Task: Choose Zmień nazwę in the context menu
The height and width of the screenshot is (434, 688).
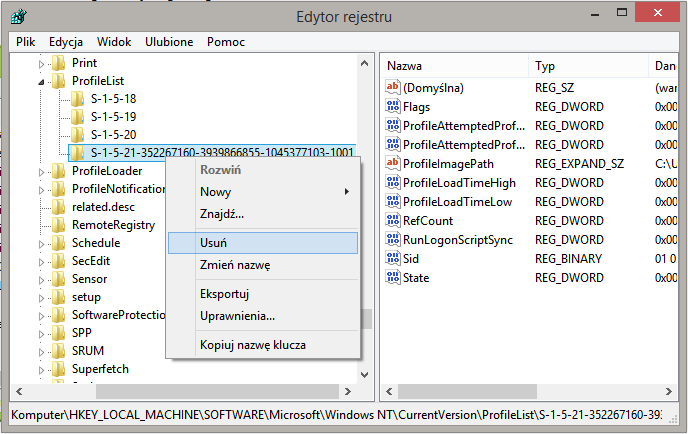Action: coord(263,265)
